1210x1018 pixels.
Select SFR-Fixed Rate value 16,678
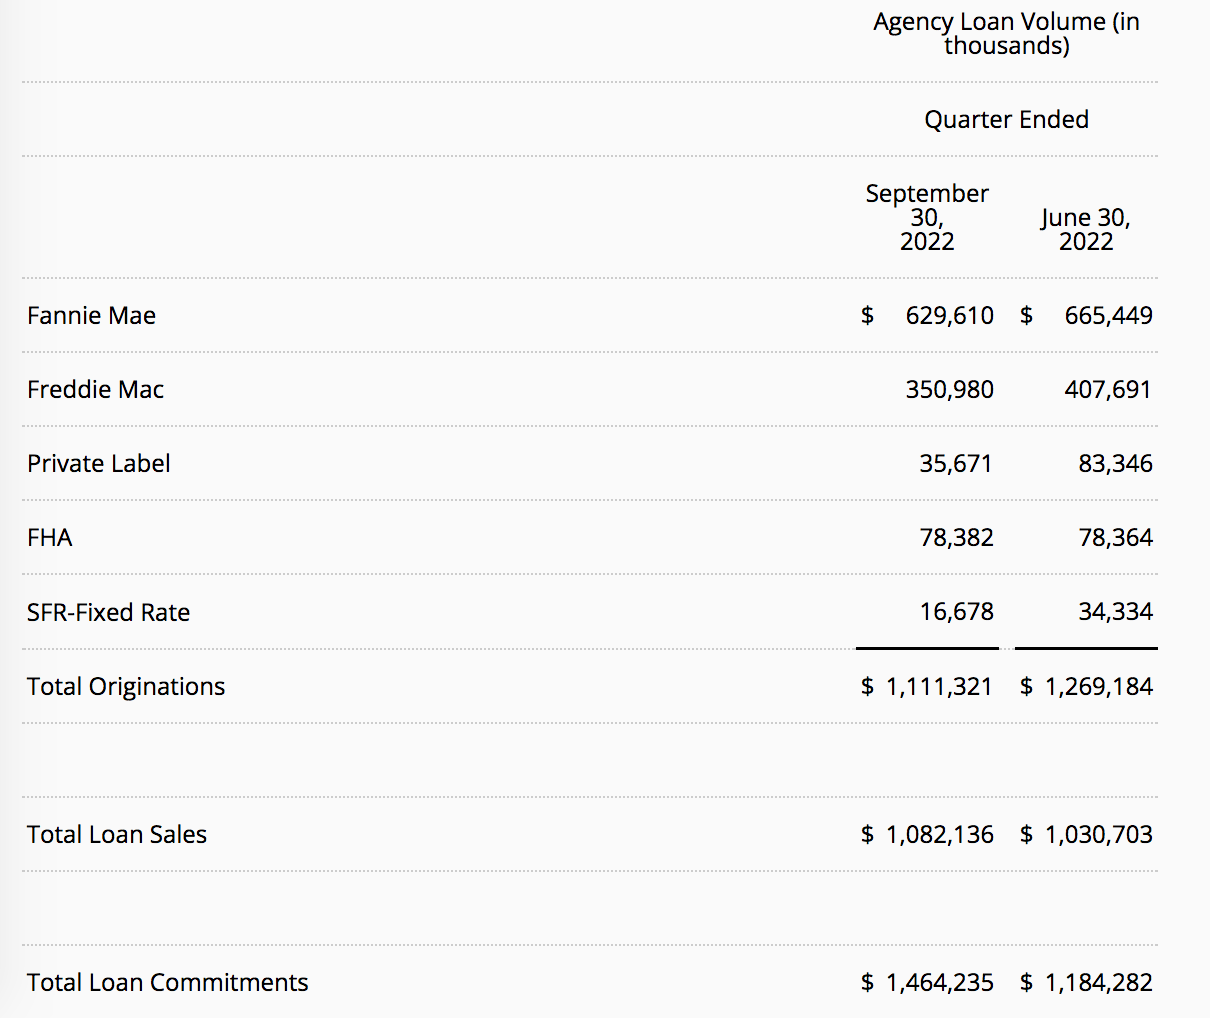pos(957,612)
